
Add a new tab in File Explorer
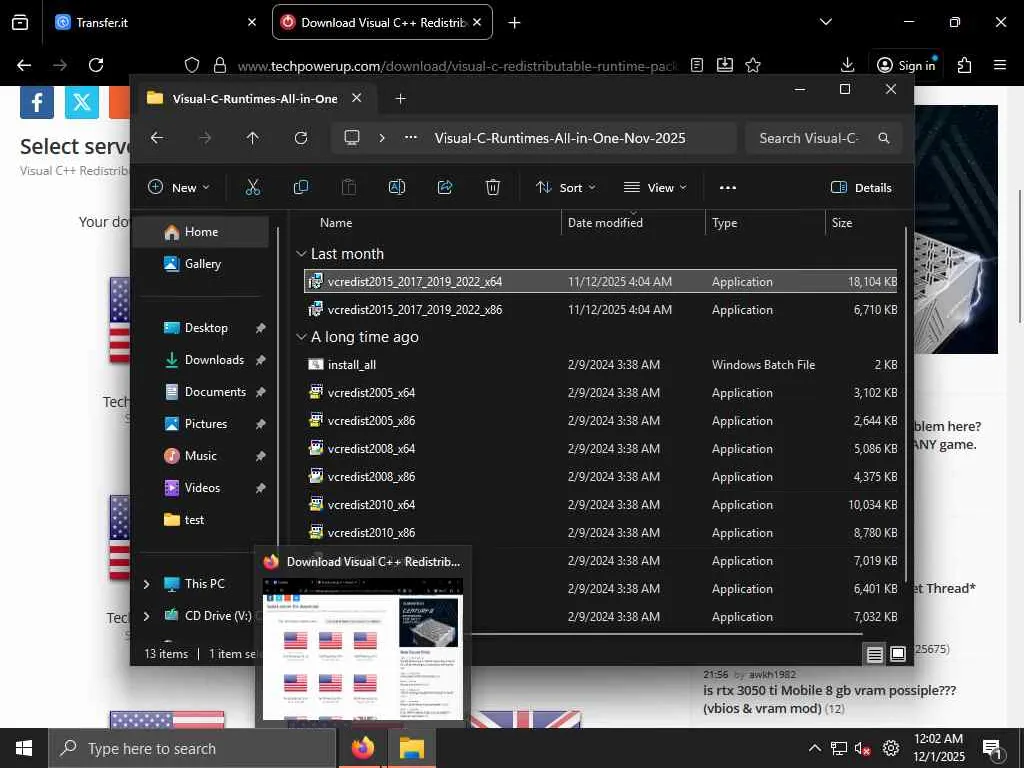[400, 99]
